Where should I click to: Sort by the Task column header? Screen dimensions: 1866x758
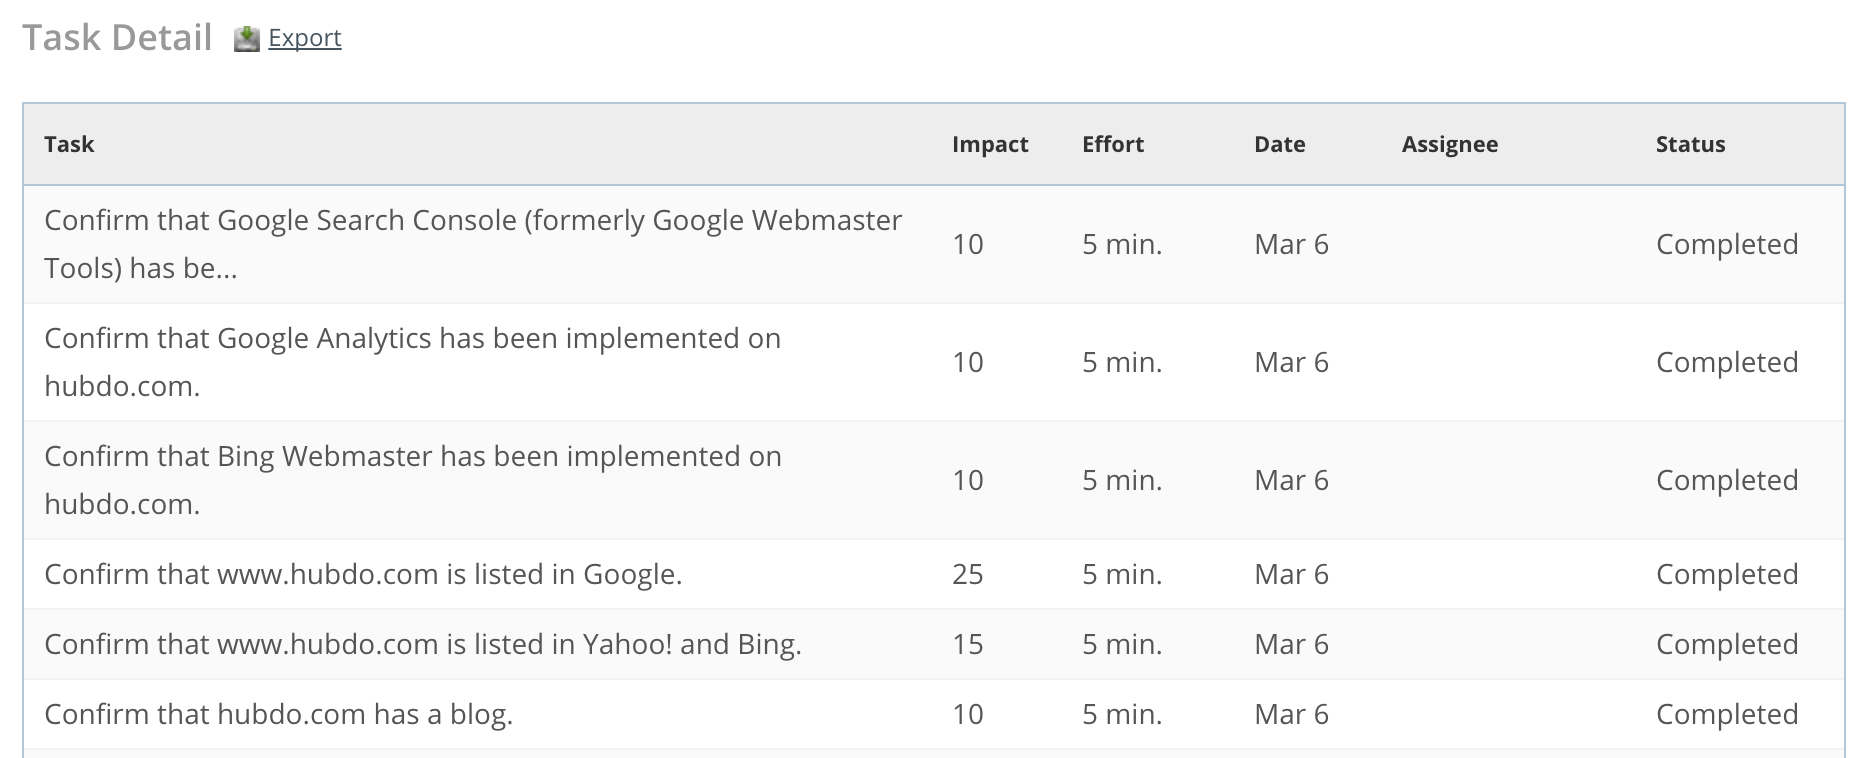pos(69,144)
